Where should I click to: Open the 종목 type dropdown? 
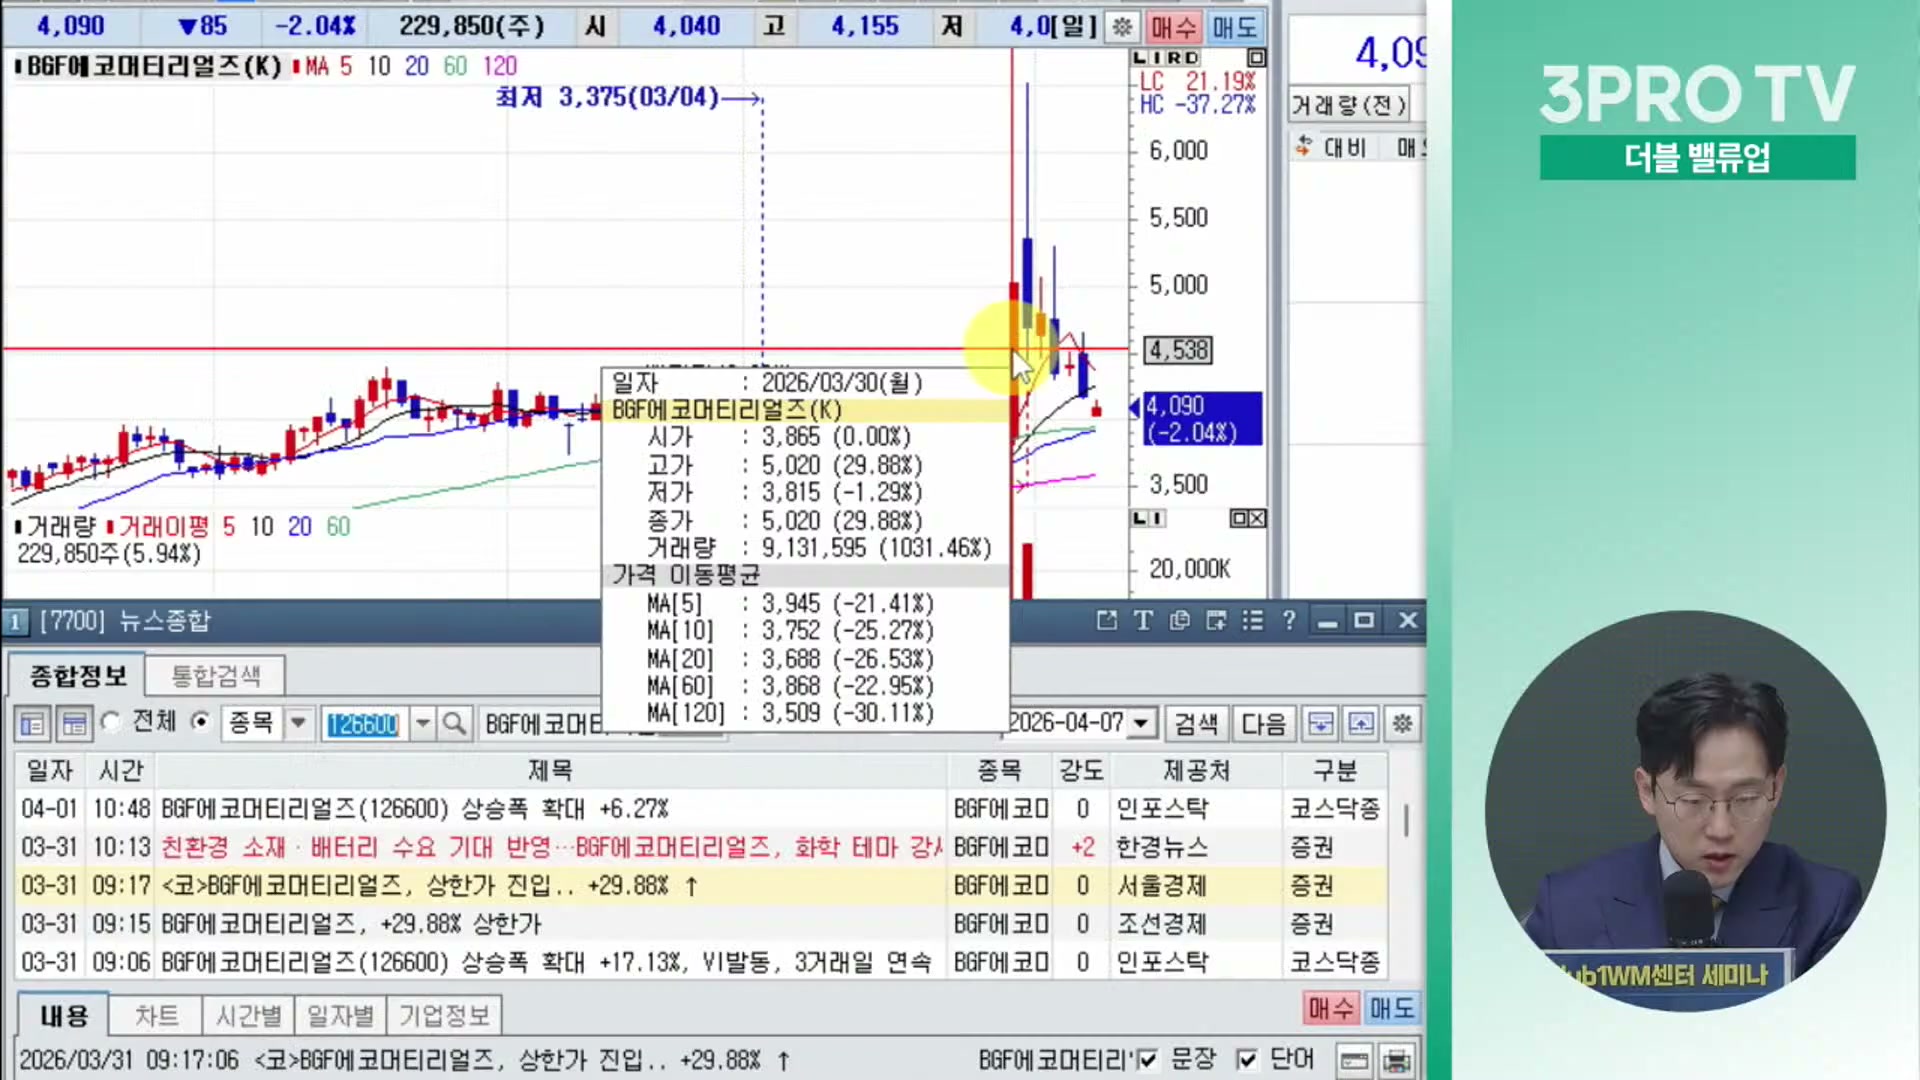[297, 723]
